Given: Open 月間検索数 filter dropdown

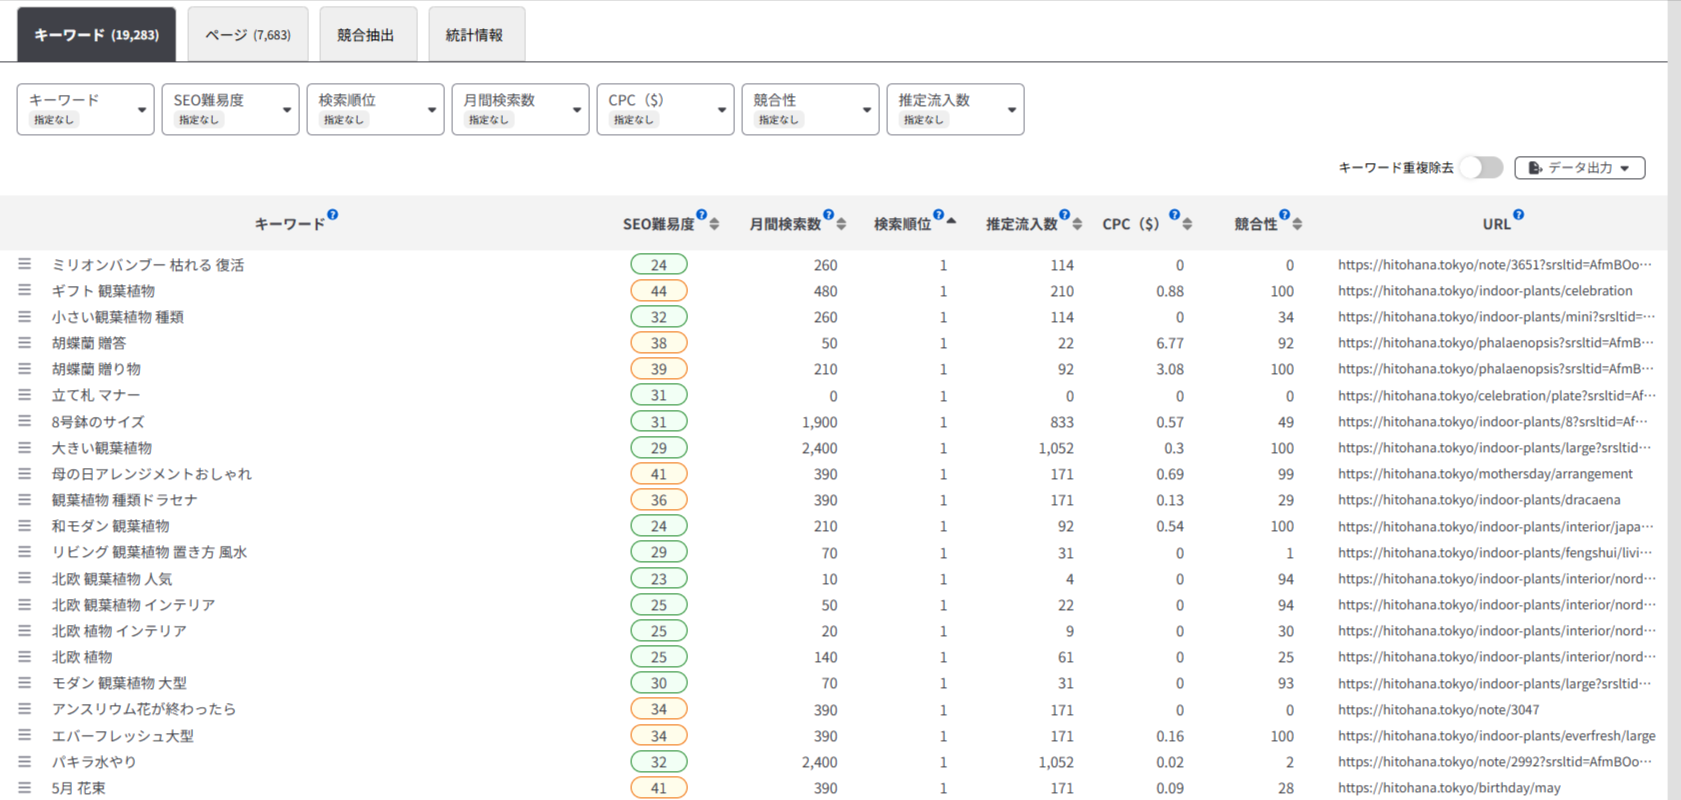Looking at the screenshot, I should coord(521,109).
